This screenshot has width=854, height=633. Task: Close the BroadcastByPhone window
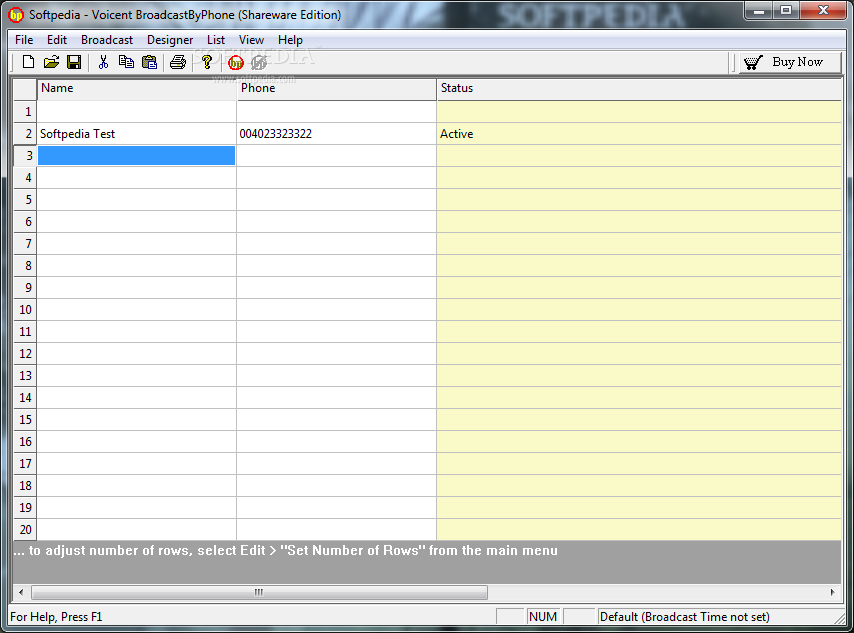[x=822, y=11]
